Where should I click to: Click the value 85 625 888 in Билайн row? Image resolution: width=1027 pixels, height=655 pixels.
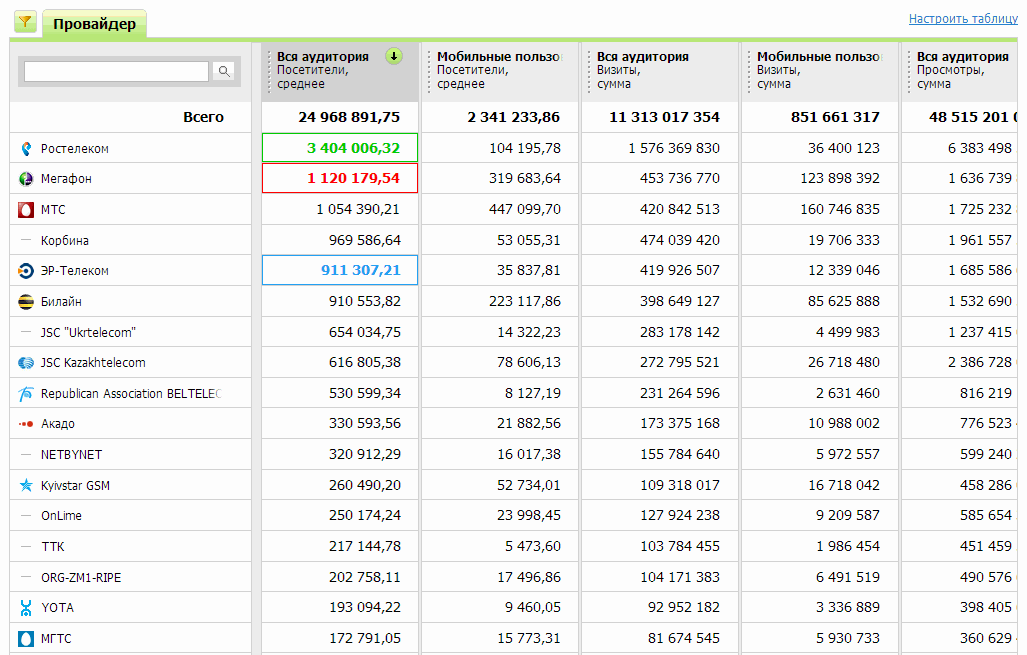[x=844, y=301]
